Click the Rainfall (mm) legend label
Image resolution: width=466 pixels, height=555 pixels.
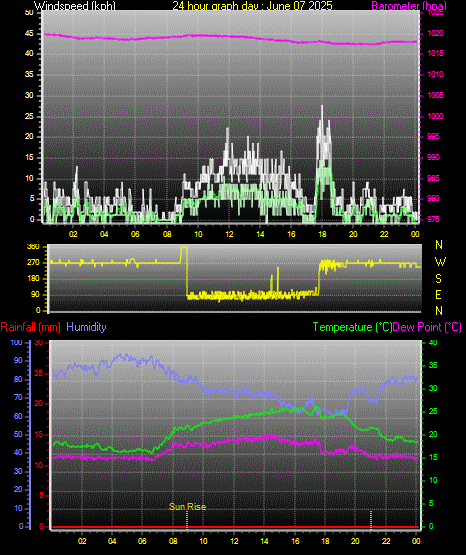(30, 327)
